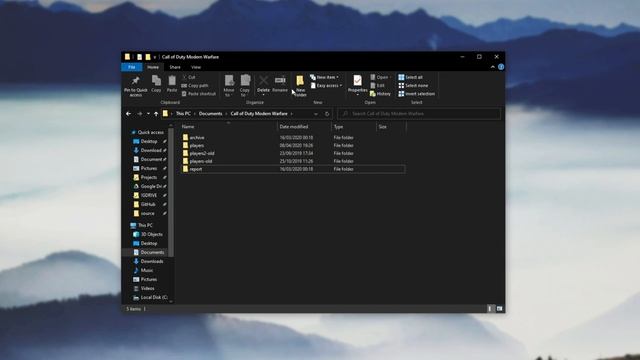Switch to Large icons view in status bar
The image size is (640, 360).
tap(499, 309)
